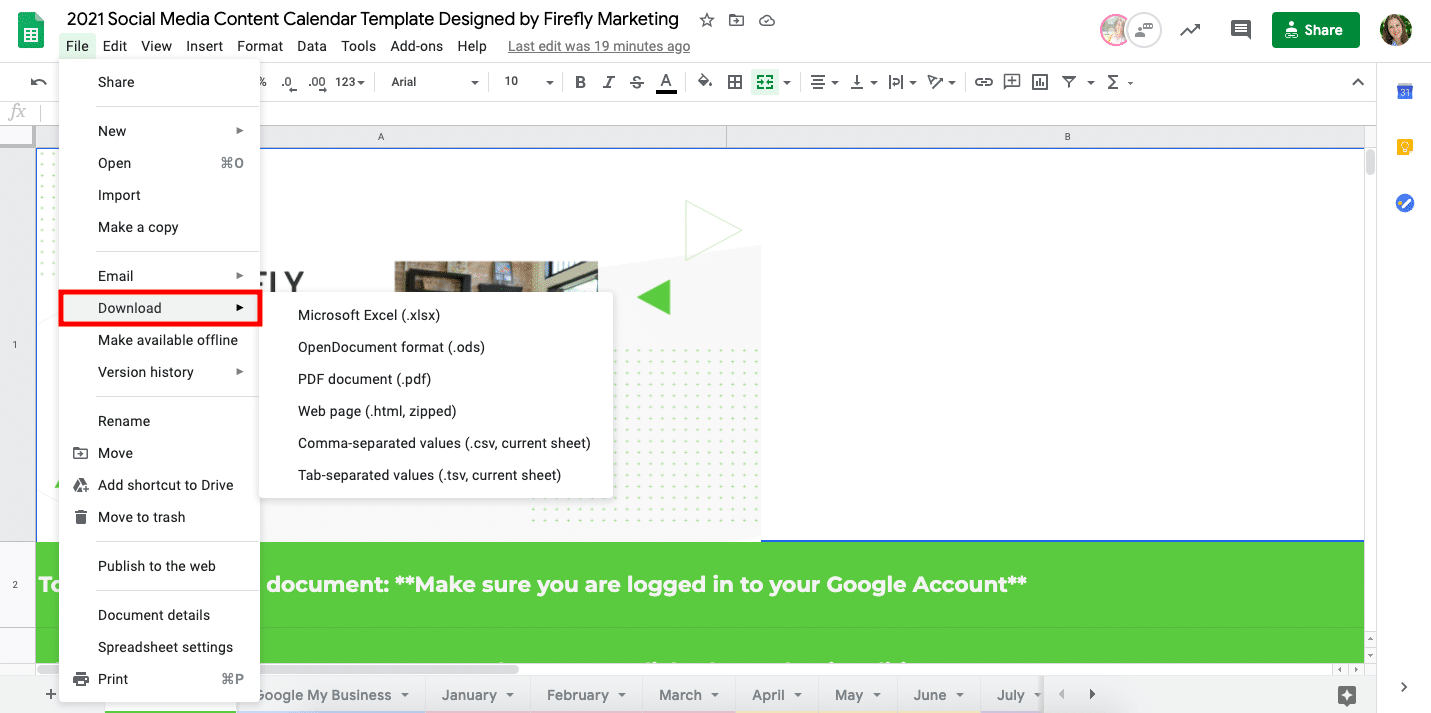Open the activity dashboard trend icon

point(1190,30)
